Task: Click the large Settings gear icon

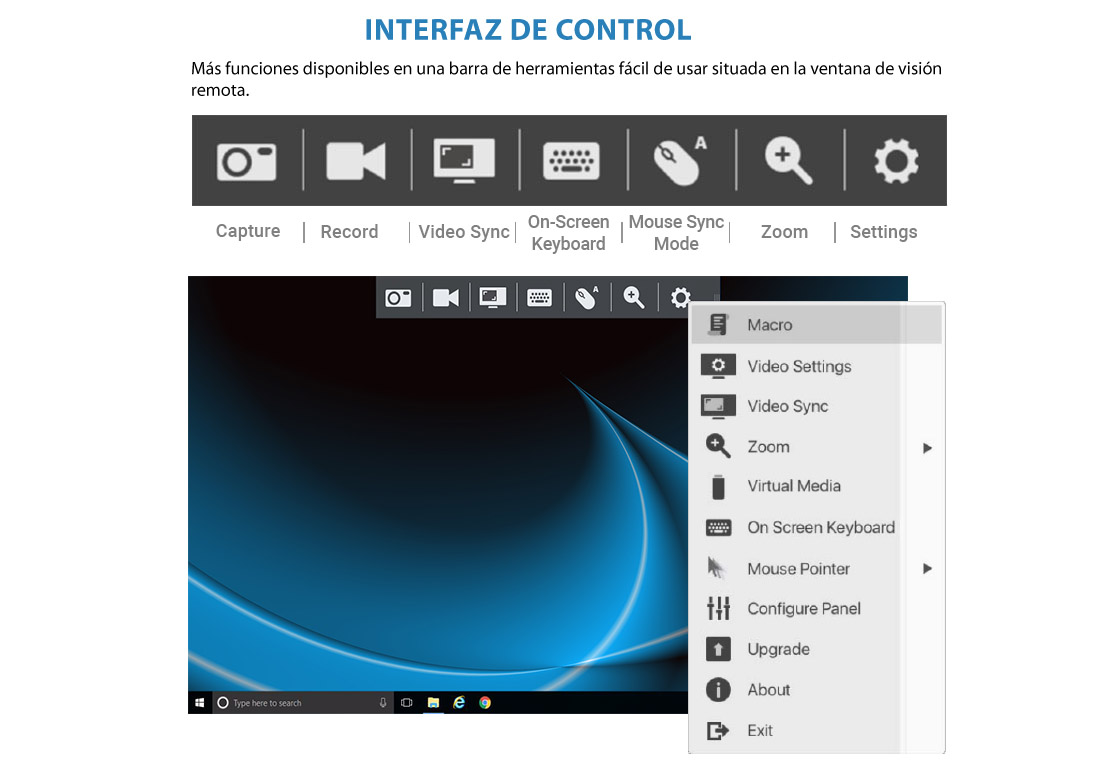Action: coord(895,161)
